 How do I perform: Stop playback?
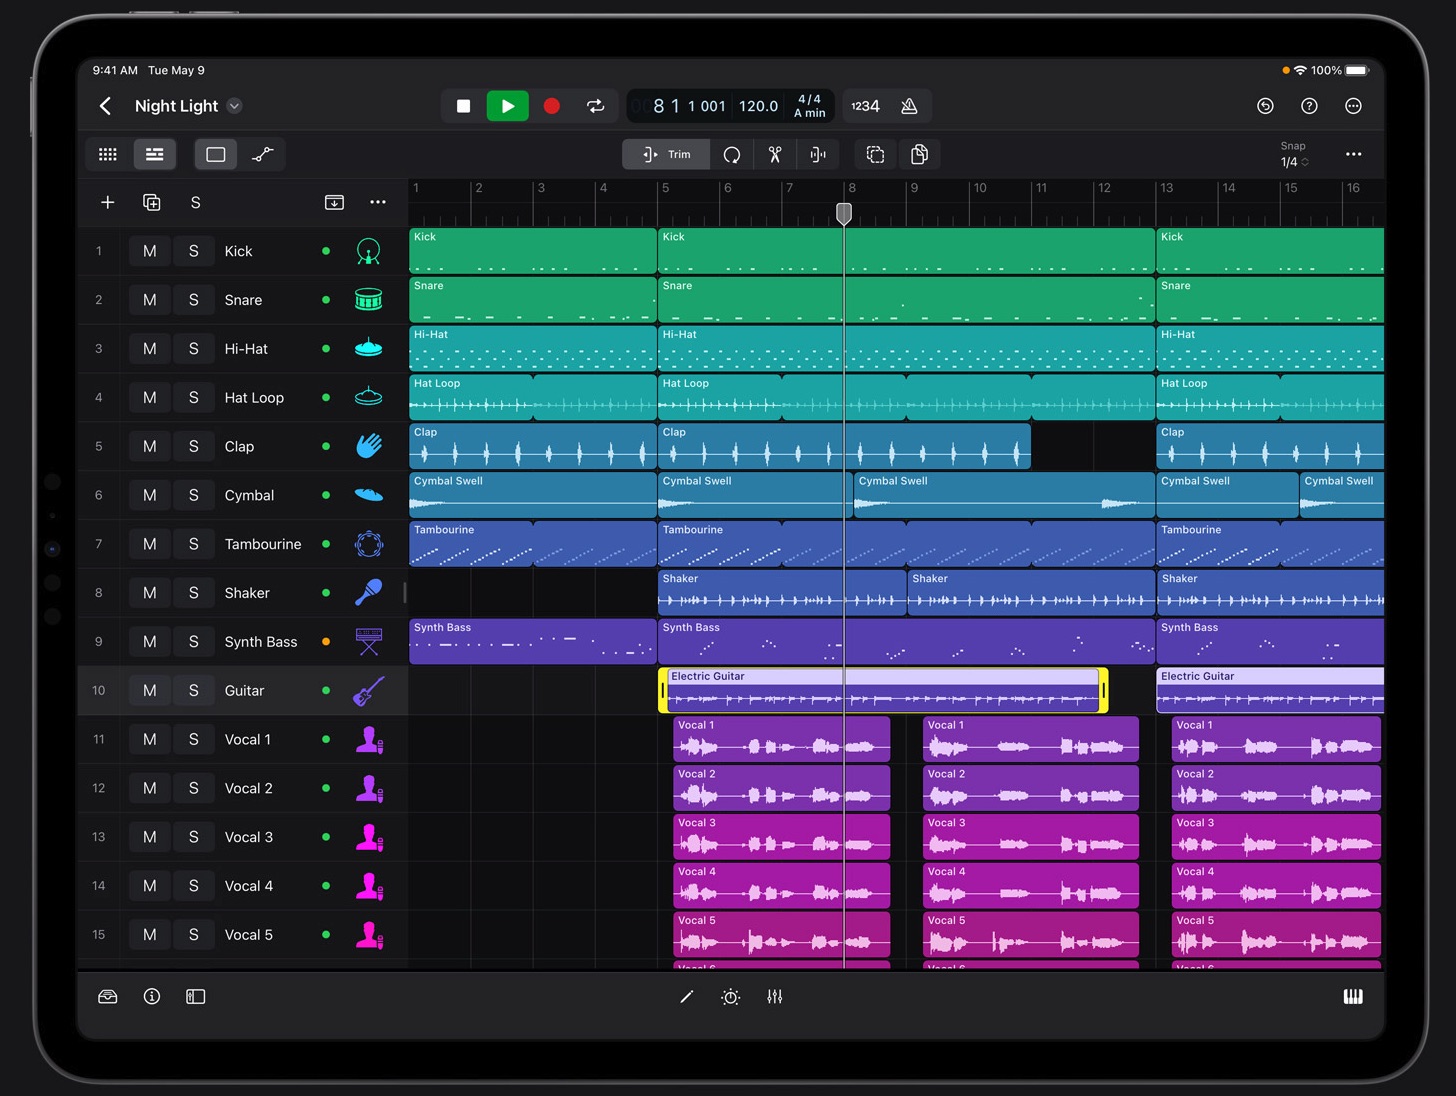coord(463,106)
